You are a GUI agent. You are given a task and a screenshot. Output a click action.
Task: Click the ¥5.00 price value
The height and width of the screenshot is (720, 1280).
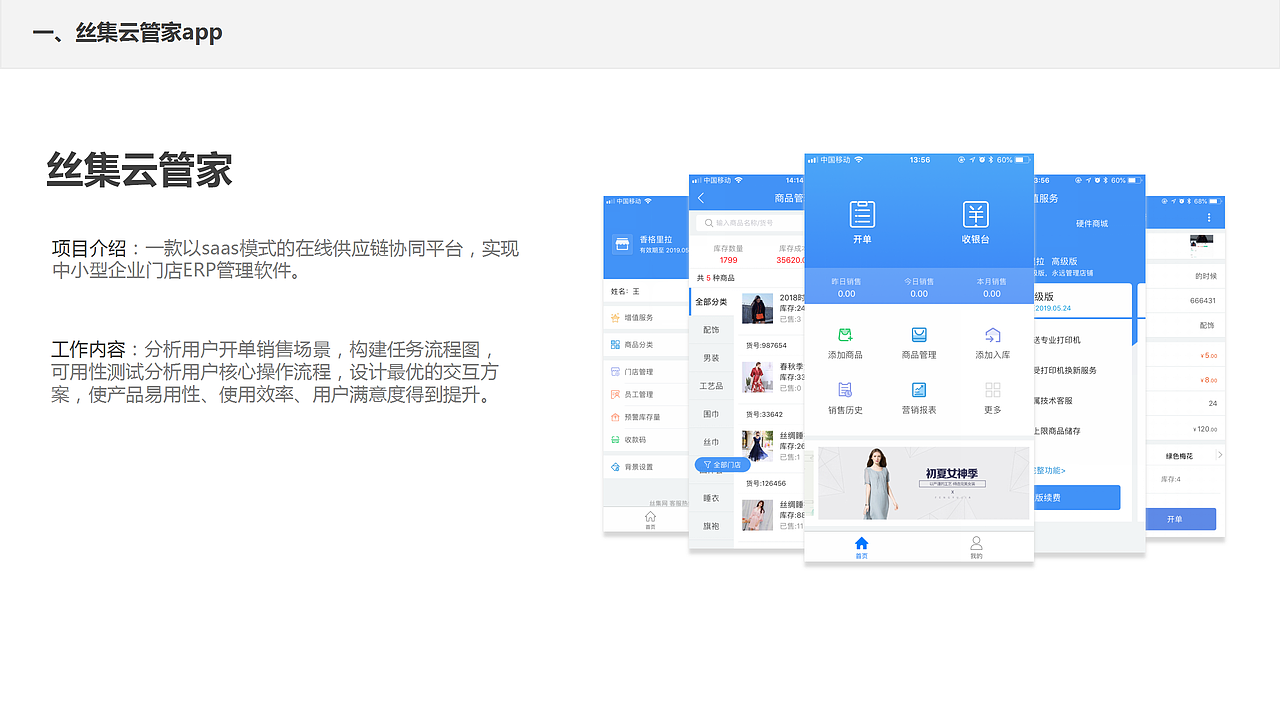1208,355
